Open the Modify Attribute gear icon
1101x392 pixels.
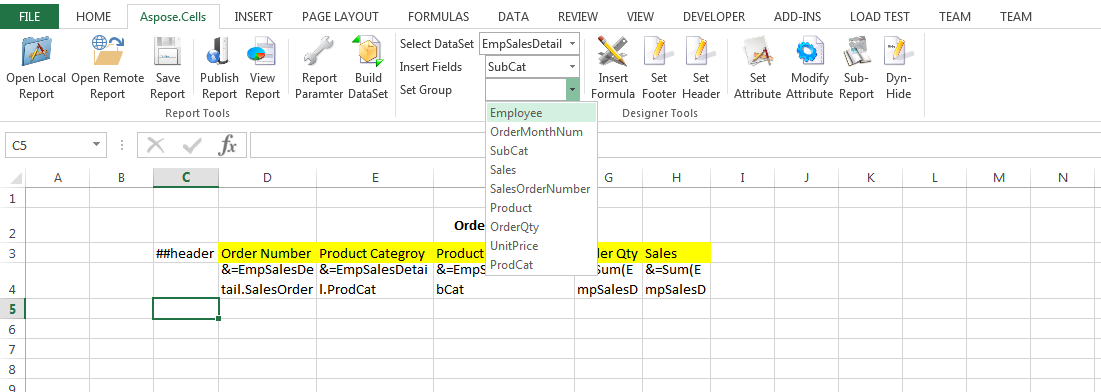click(x=809, y=53)
